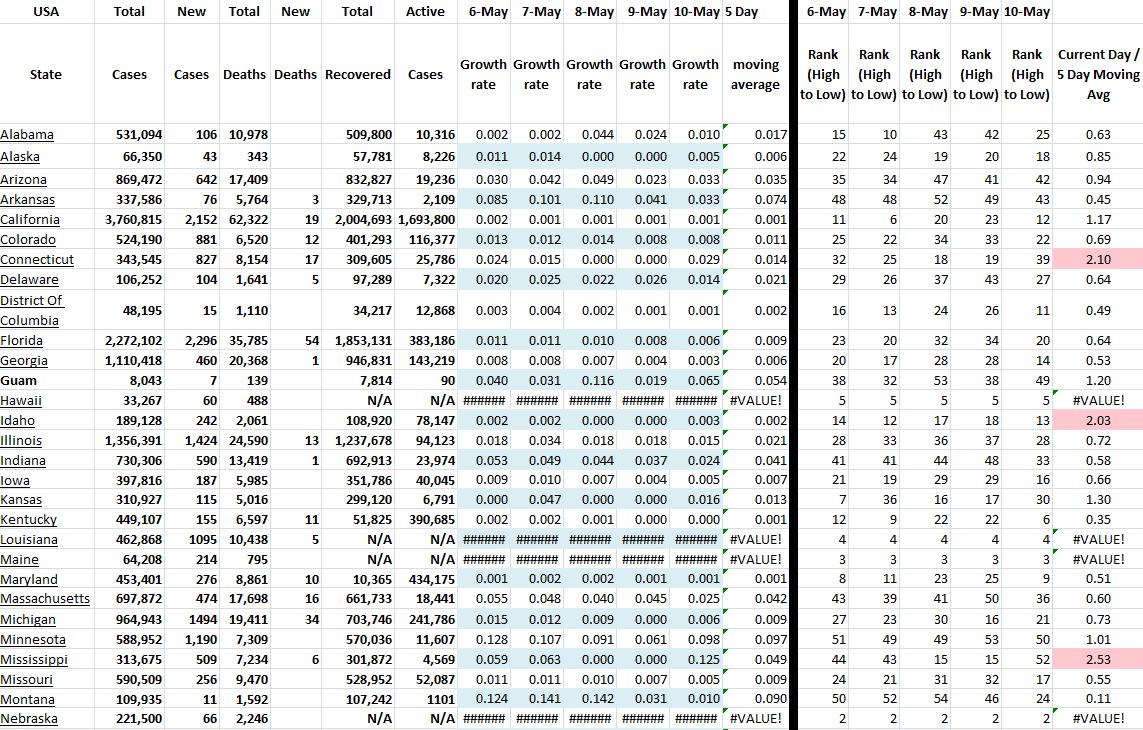Click Idaho's pink highlighted 2.03 cell
1143x730 pixels.
click(x=1097, y=420)
